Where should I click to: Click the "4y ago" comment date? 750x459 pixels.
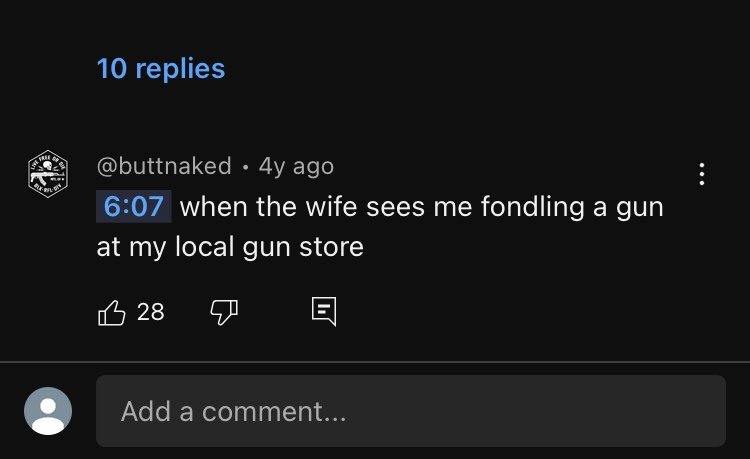click(296, 167)
